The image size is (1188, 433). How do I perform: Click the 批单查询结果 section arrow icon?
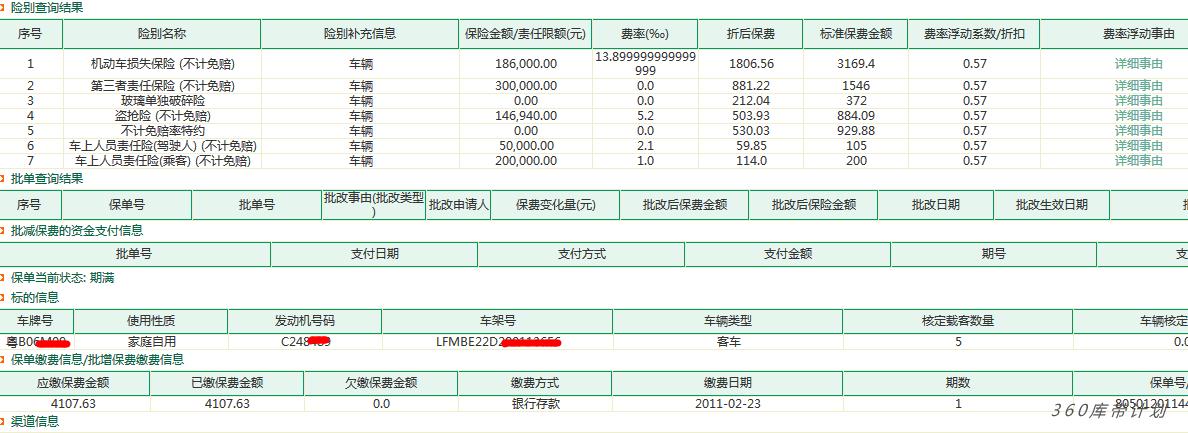3,179
